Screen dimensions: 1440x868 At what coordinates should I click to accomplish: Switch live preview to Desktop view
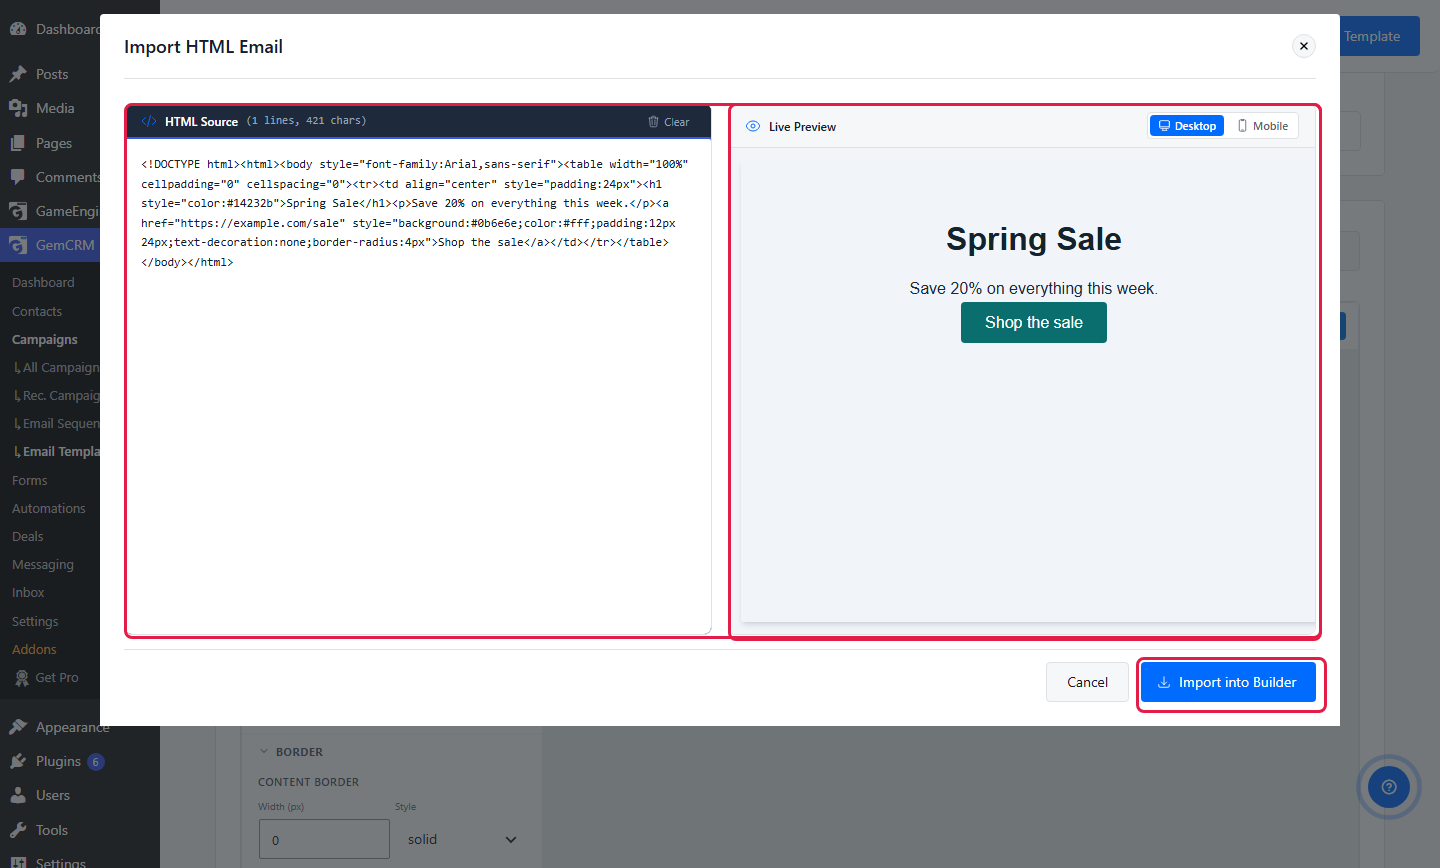pyautogui.click(x=1187, y=126)
